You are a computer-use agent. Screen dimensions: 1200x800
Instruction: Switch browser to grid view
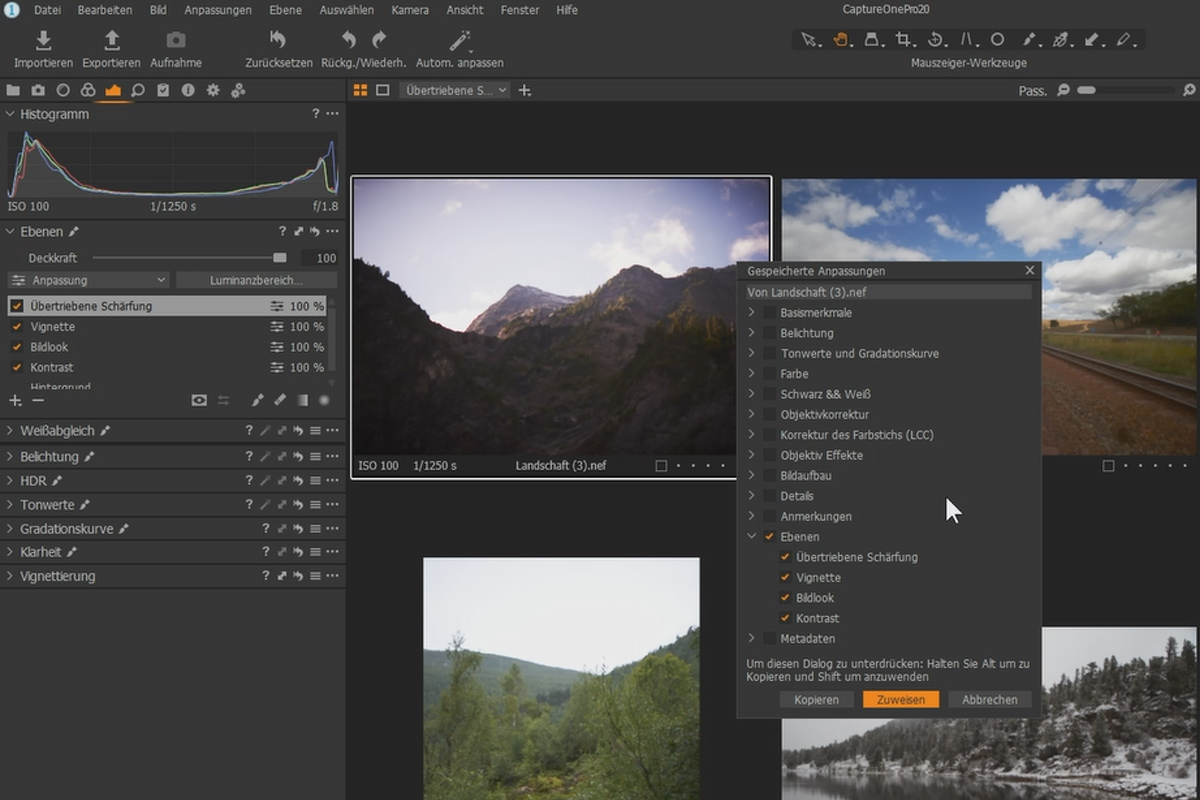point(361,90)
